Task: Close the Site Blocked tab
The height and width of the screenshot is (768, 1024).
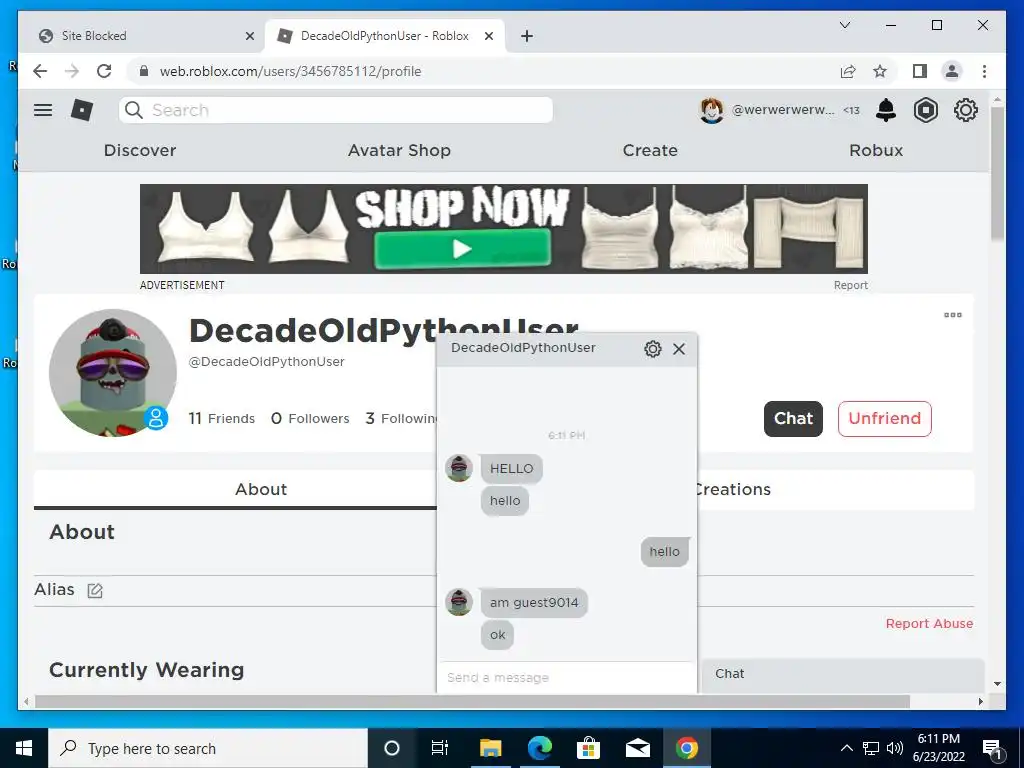Action: [249, 36]
